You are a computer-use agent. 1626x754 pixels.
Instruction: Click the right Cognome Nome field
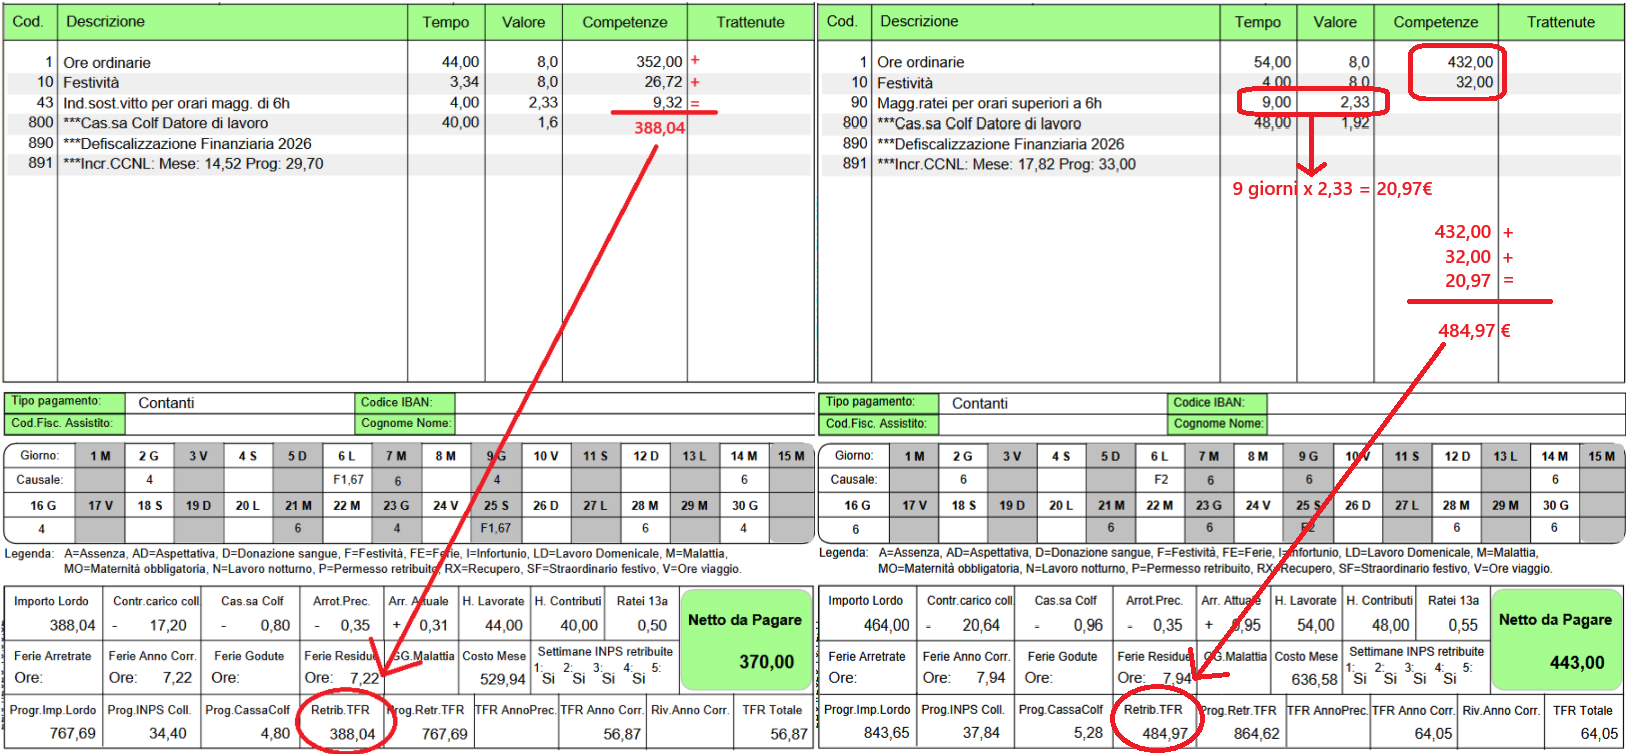pos(1444,423)
